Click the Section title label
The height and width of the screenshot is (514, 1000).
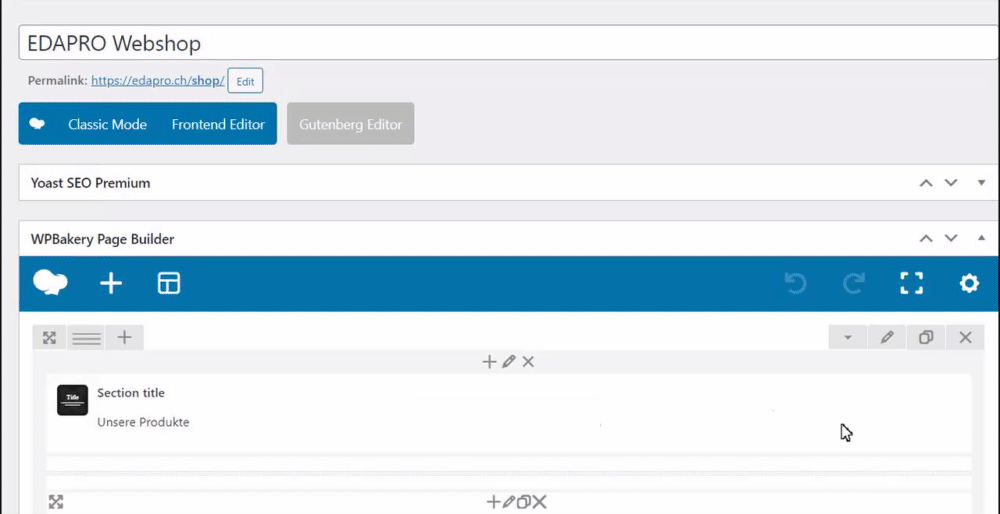[x=131, y=393]
